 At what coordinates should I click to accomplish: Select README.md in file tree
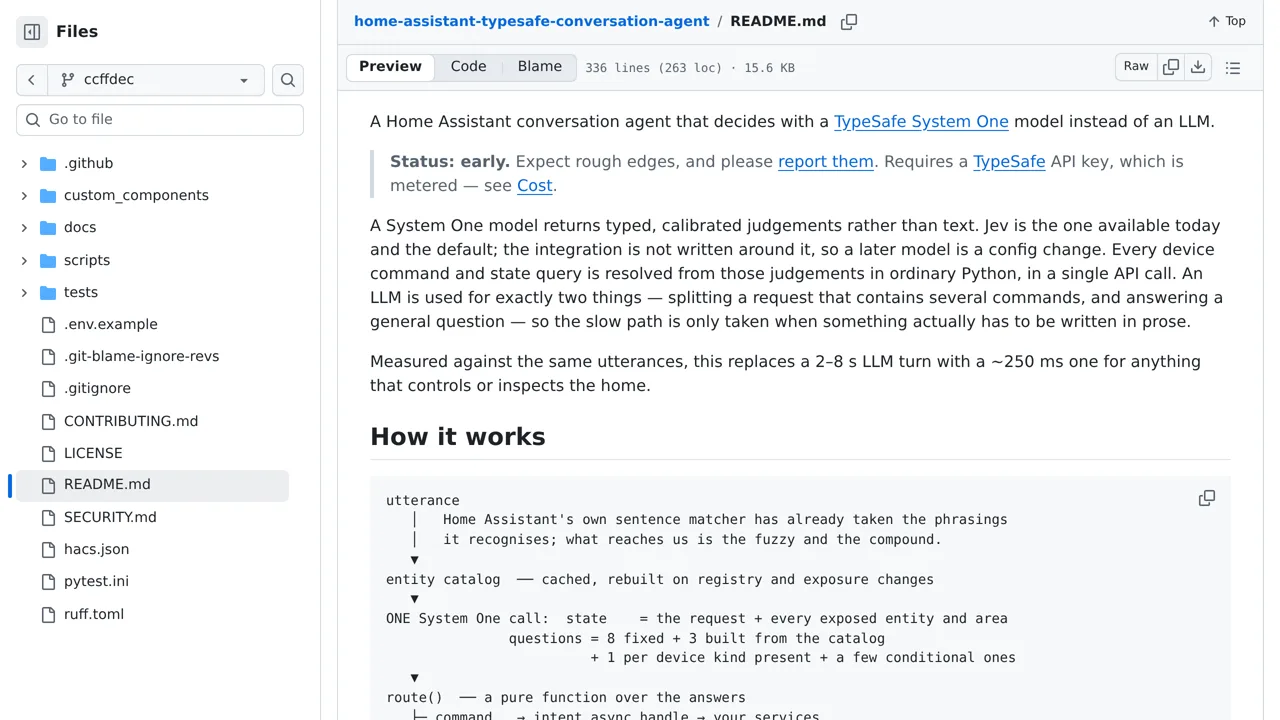coord(150,485)
